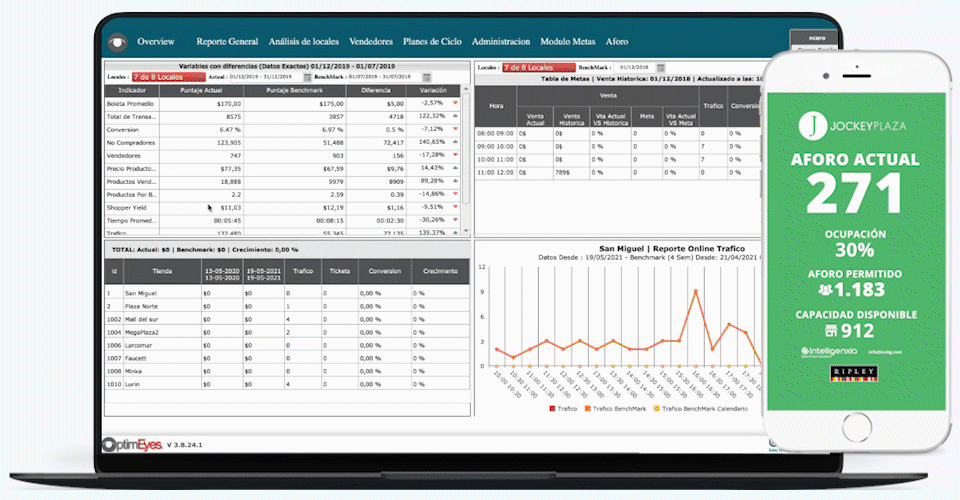
Task: Click red down arrow in Boleta Promedio row
Action: click(455, 103)
